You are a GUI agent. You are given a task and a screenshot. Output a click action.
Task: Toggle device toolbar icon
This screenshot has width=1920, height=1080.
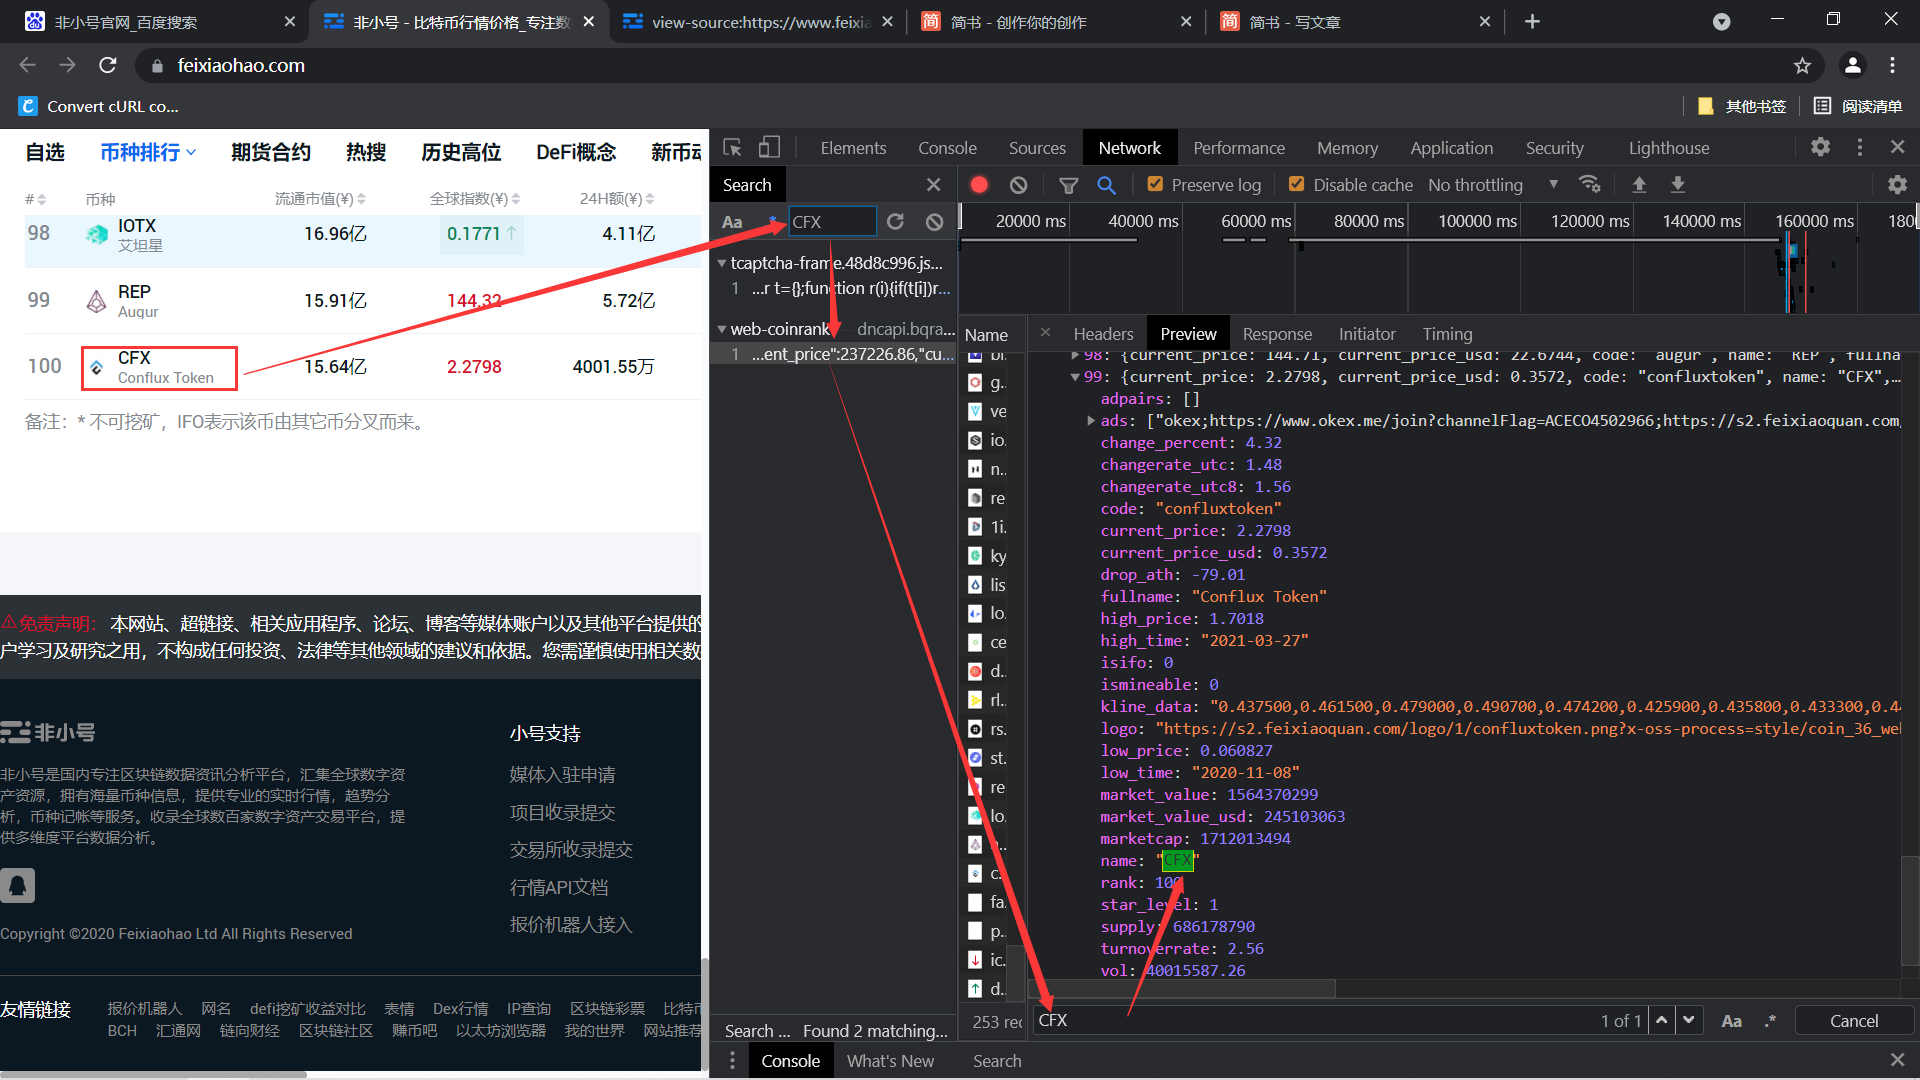tap(769, 148)
